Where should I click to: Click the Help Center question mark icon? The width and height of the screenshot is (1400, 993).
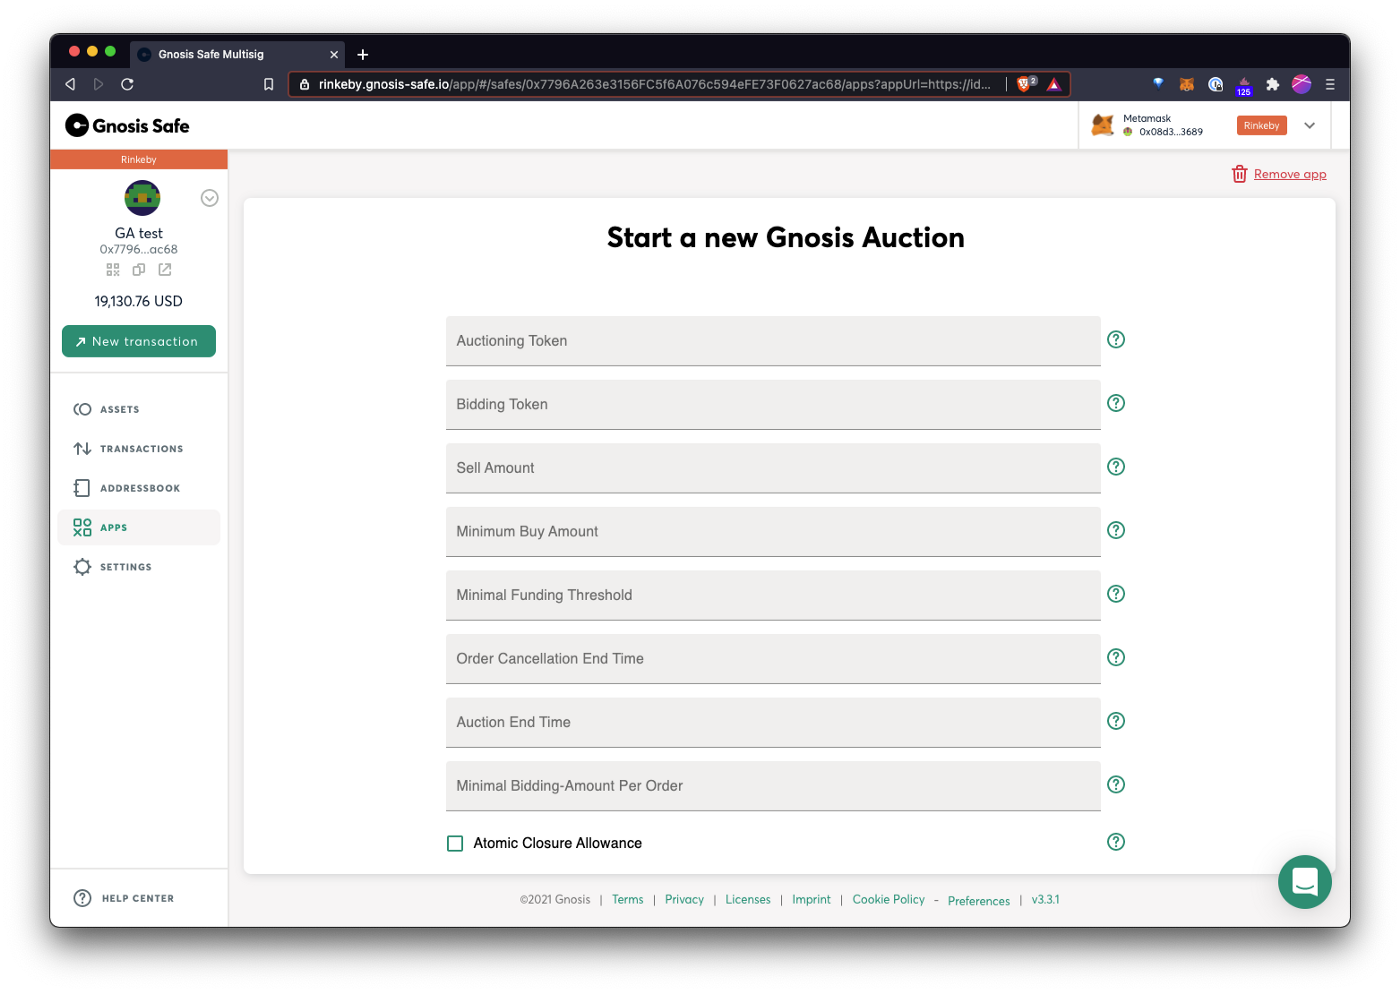pyautogui.click(x=82, y=897)
